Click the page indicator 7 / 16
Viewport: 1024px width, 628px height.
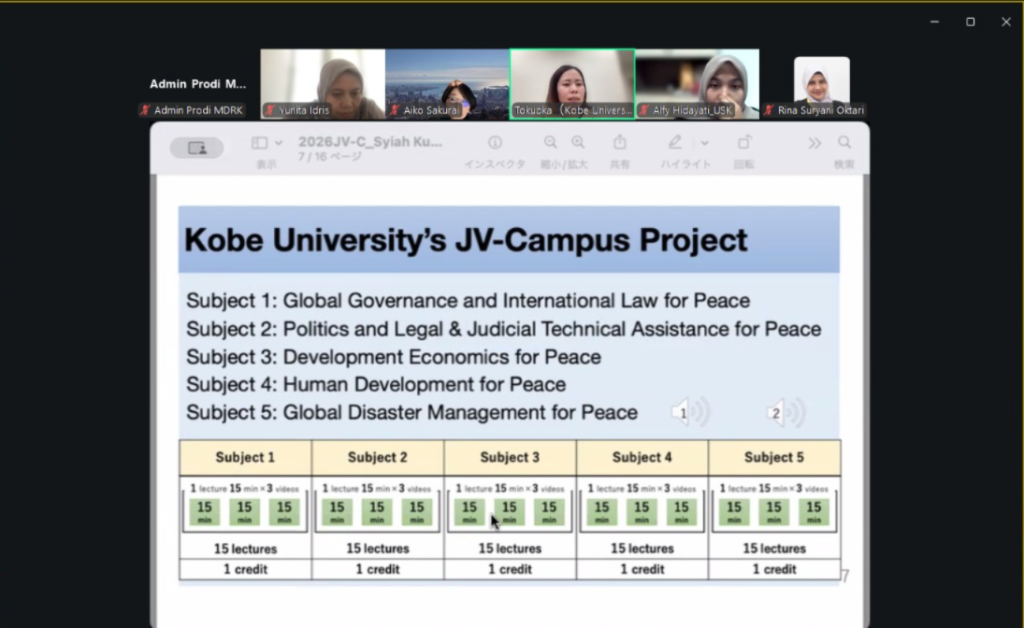(329, 157)
